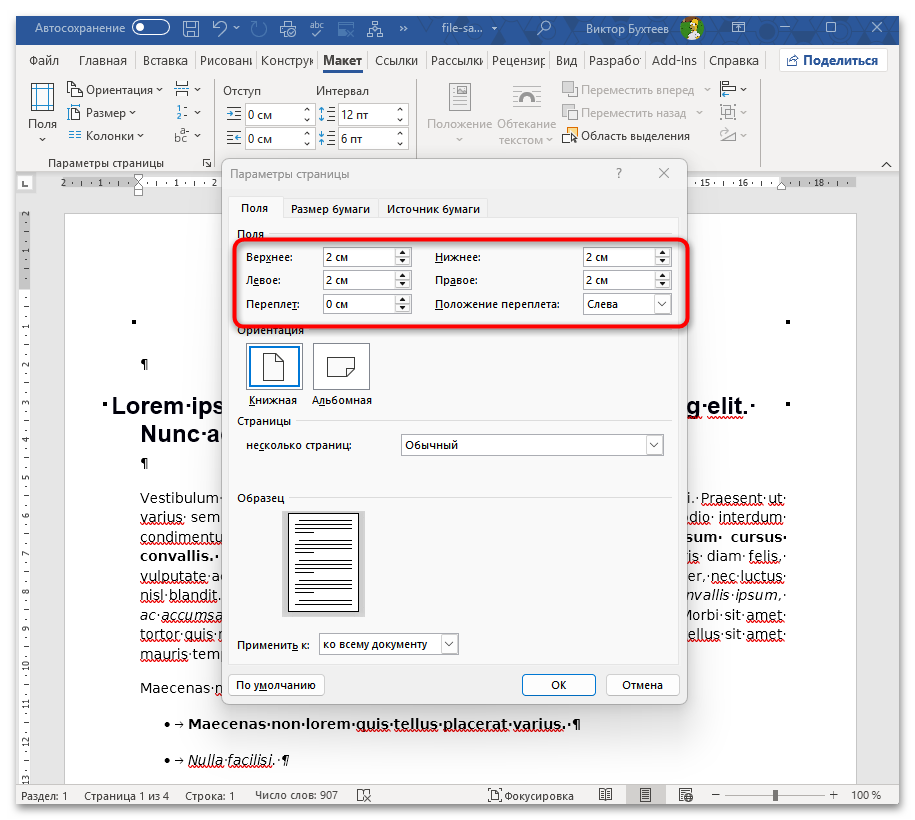Viewport: 915px width, 820px height.
Task: Select web layout view in status bar
Action: [685, 795]
